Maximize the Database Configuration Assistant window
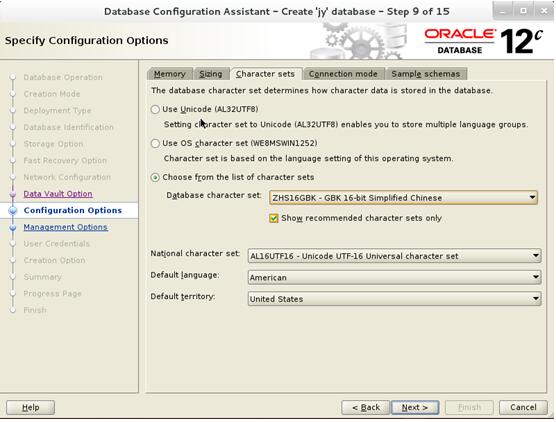Image resolution: width=556 pixels, height=422 pixels. 523,11
